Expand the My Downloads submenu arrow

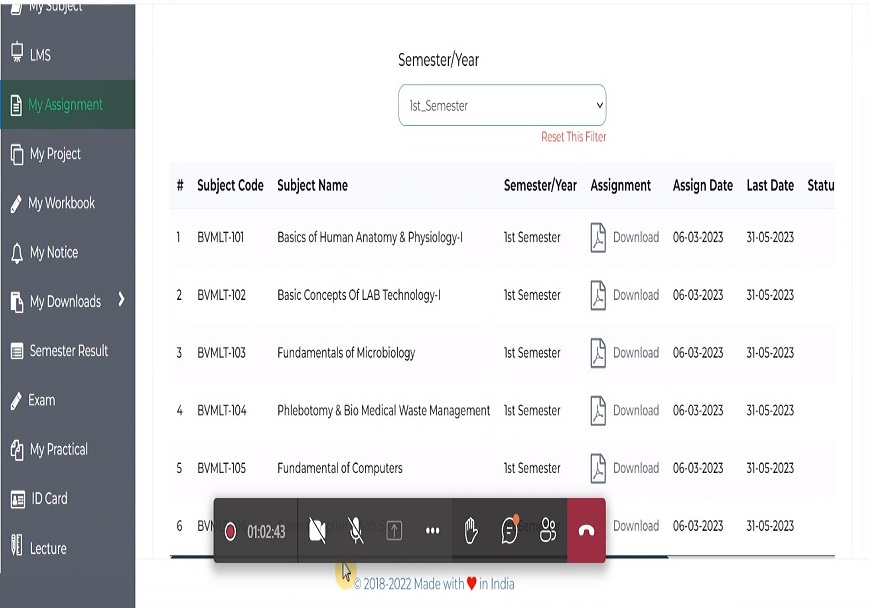tap(122, 299)
